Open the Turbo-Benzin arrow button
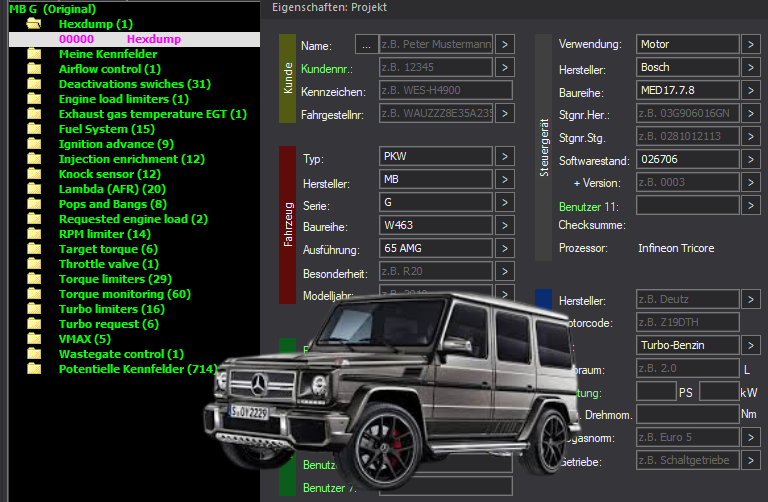 tap(751, 345)
